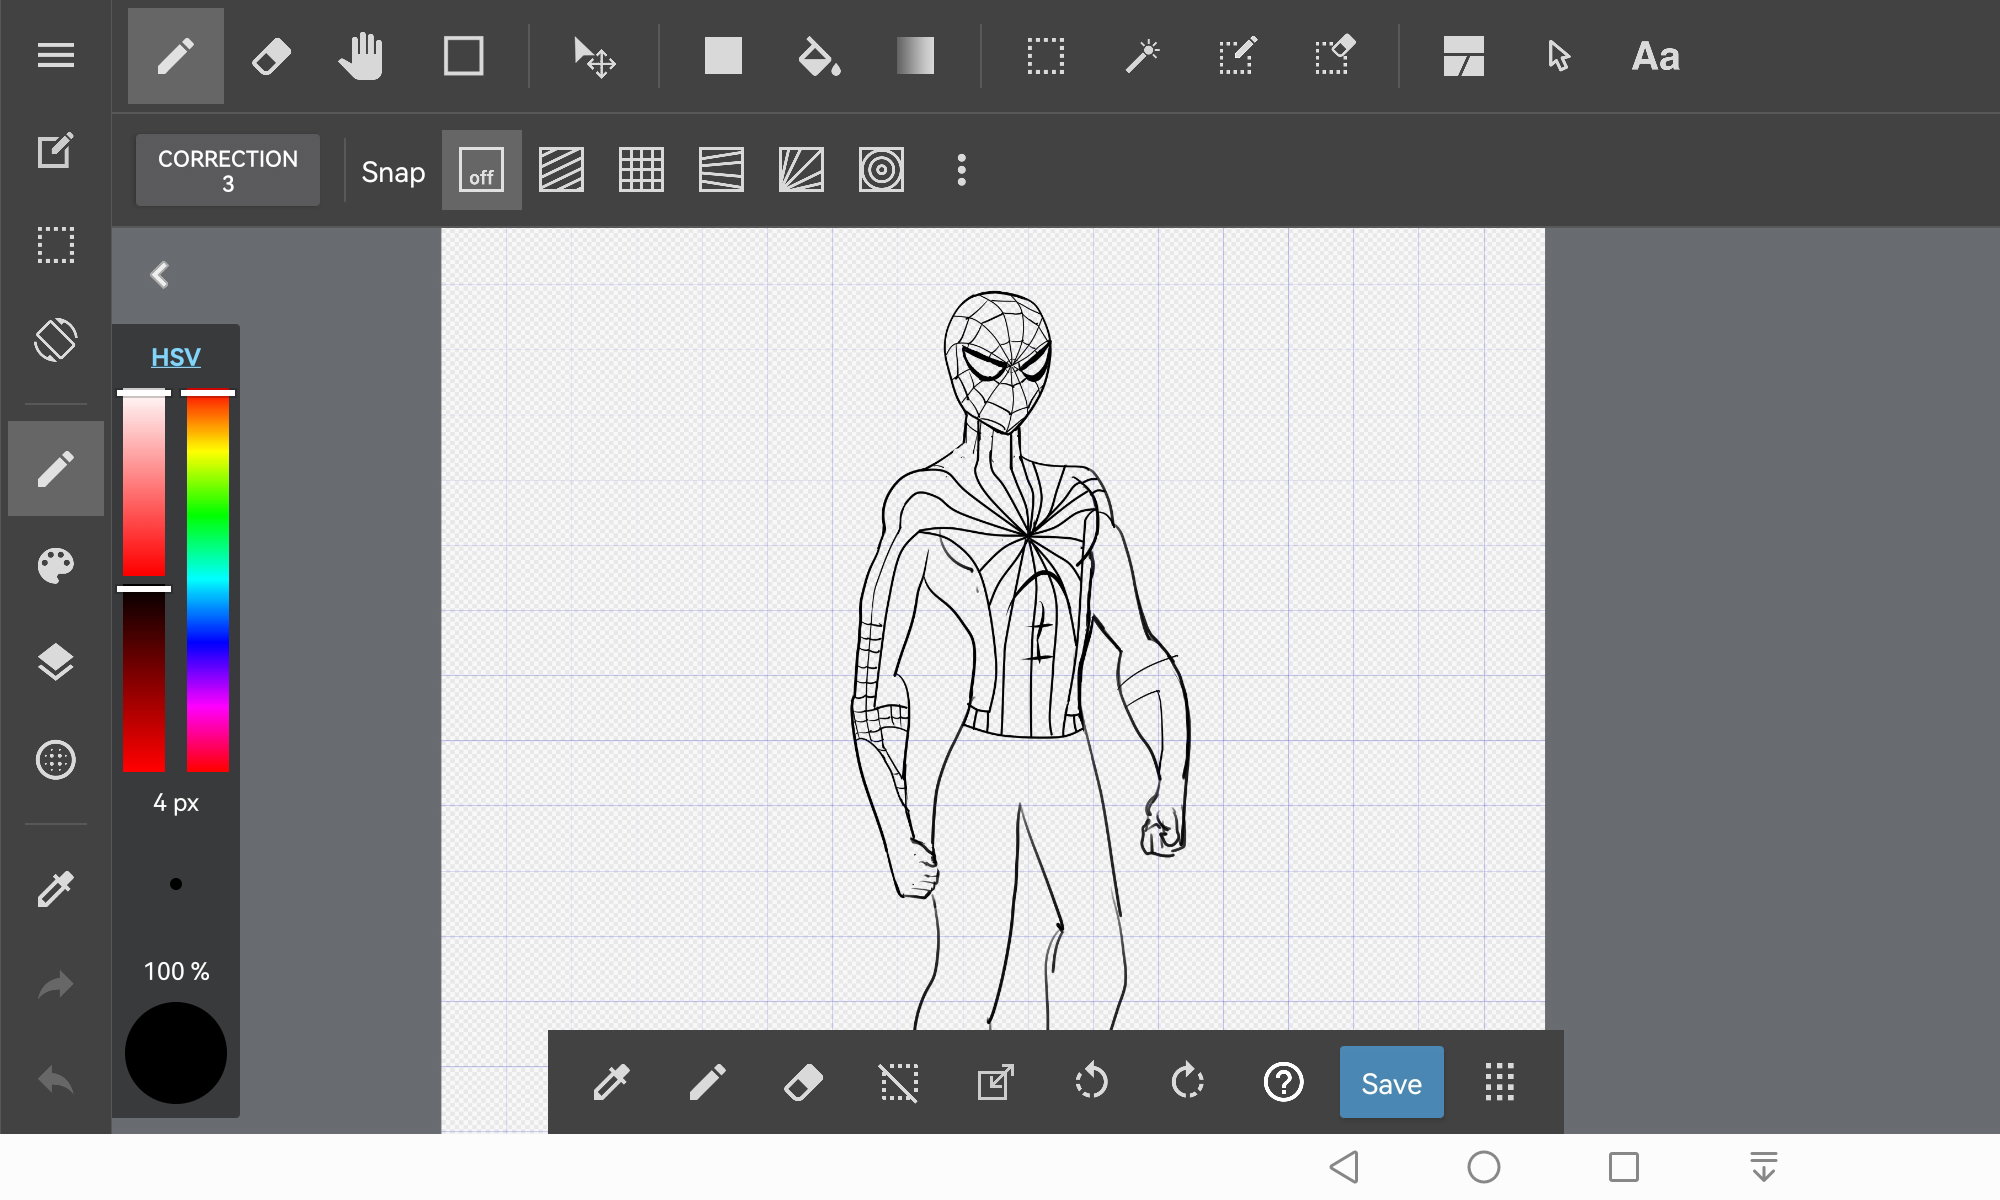This screenshot has height=1200, width=2000.
Task: Open the CORRECTION 3 setting
Action: click(x=228, y=170)
